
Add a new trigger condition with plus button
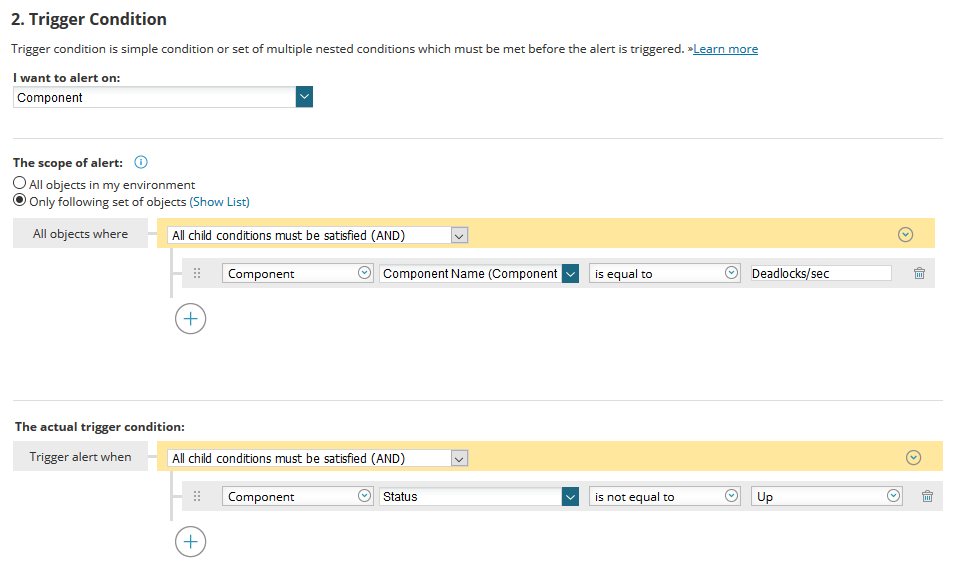[x=191, y=542]
